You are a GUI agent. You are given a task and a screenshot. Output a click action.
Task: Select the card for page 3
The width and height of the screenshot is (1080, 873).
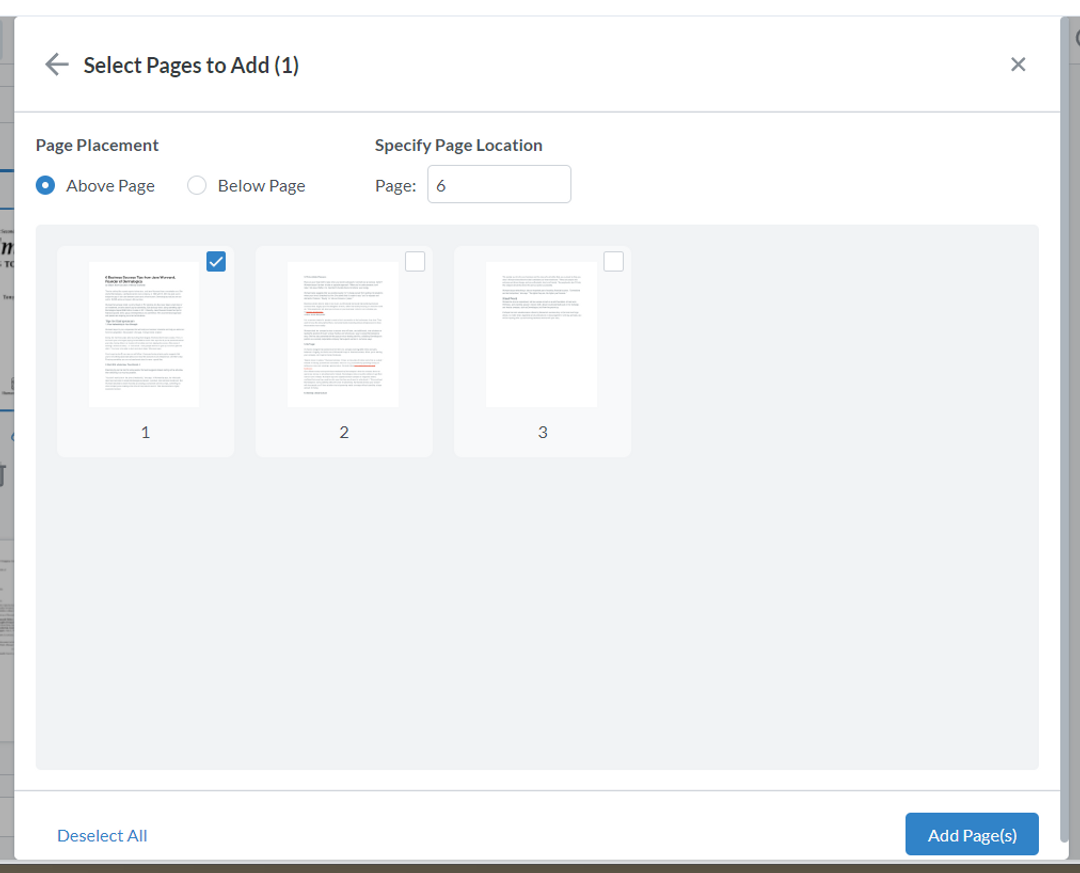point(541,351)
